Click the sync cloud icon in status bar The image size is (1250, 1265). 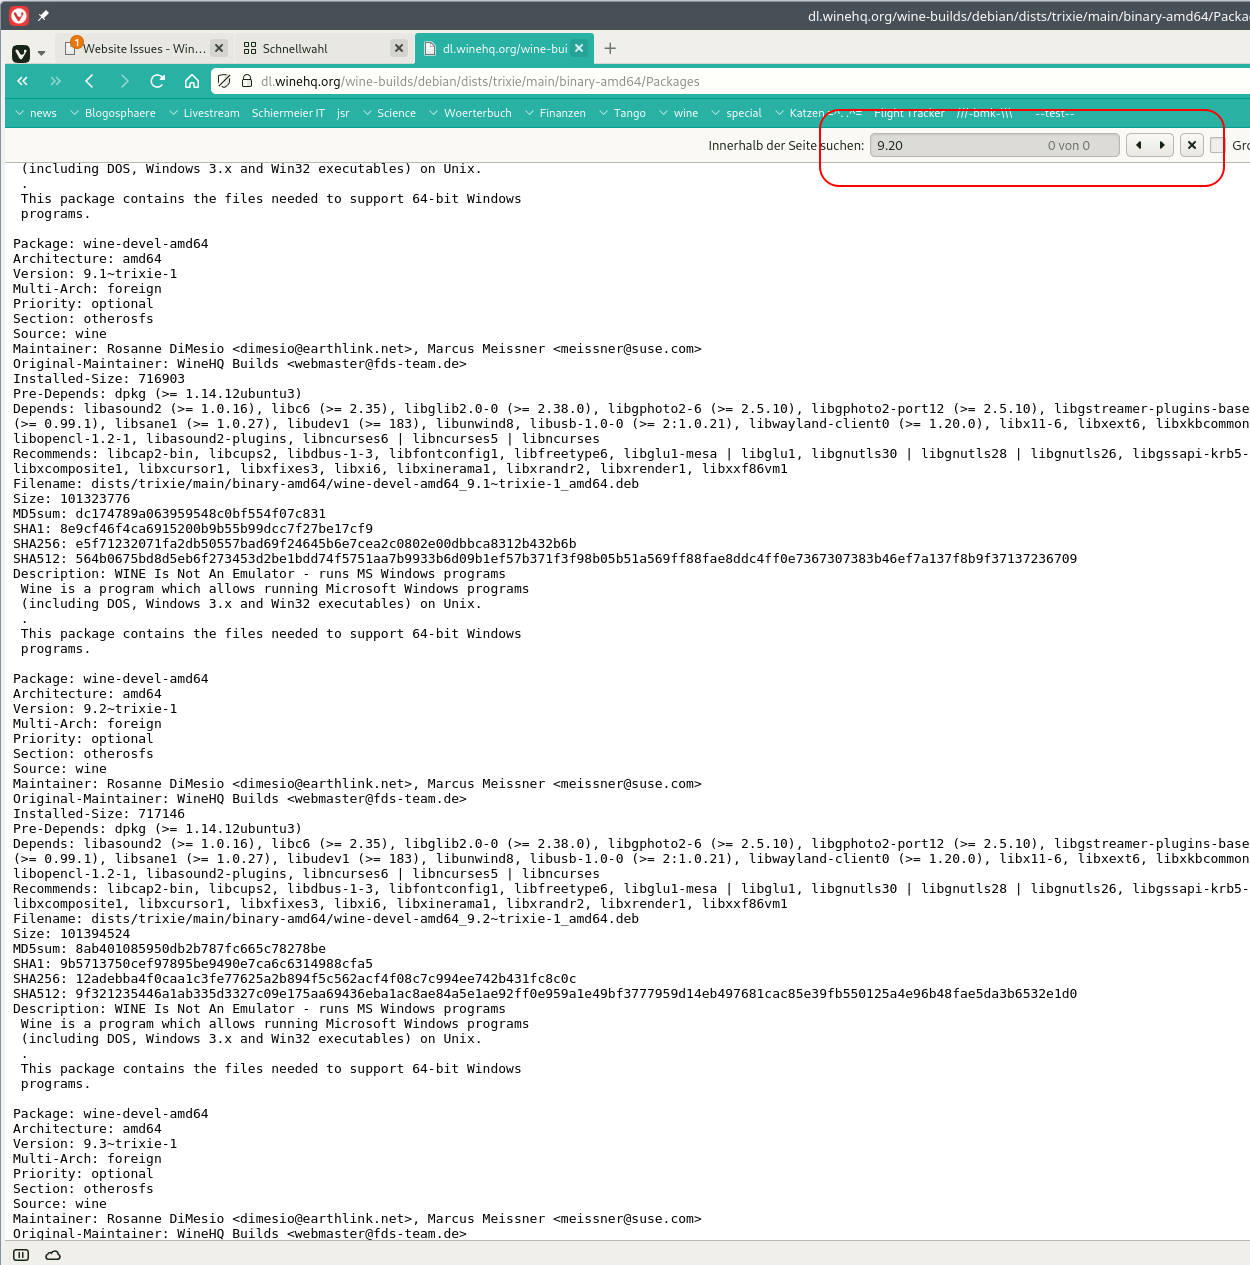(53, 1255)
